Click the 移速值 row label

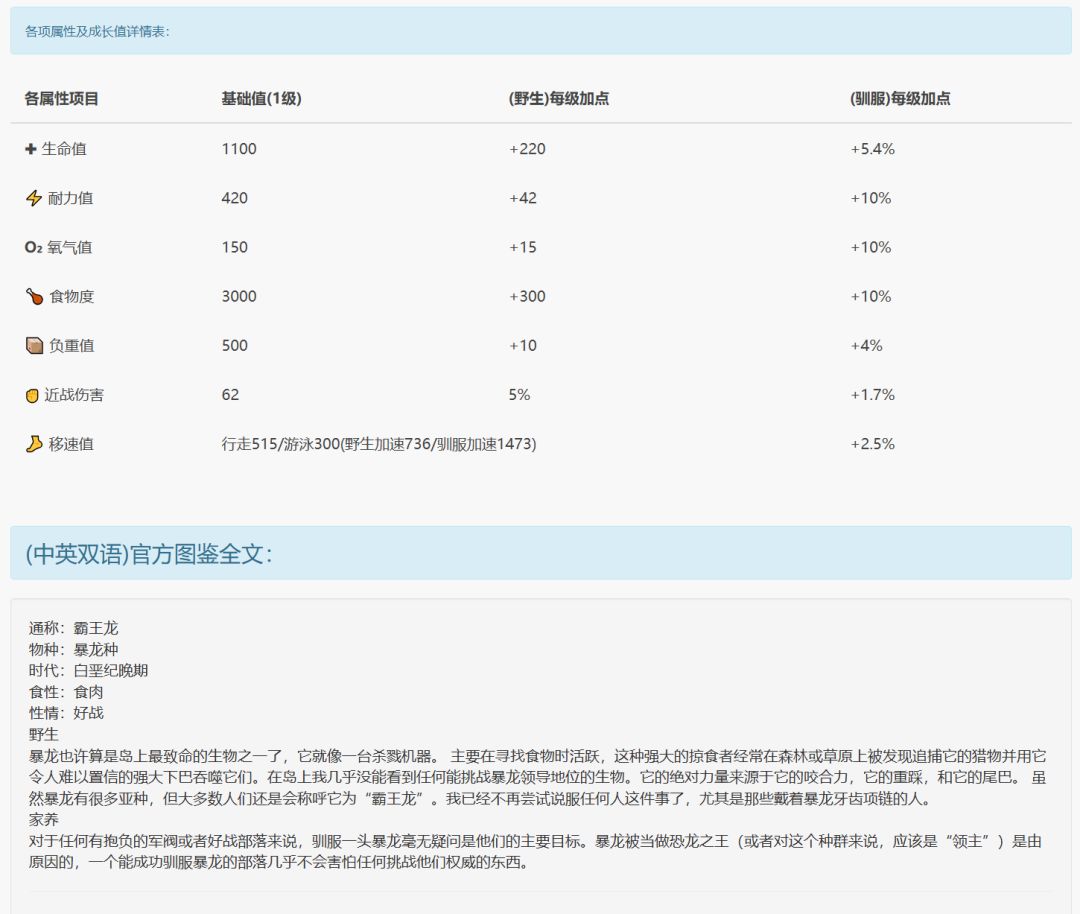71,444
